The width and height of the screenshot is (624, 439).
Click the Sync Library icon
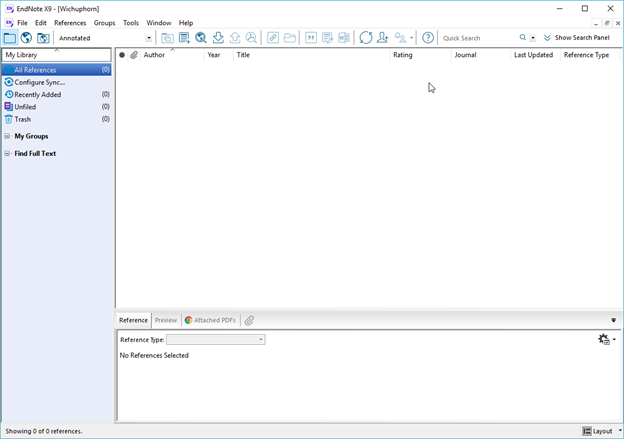tap(366, 38)
